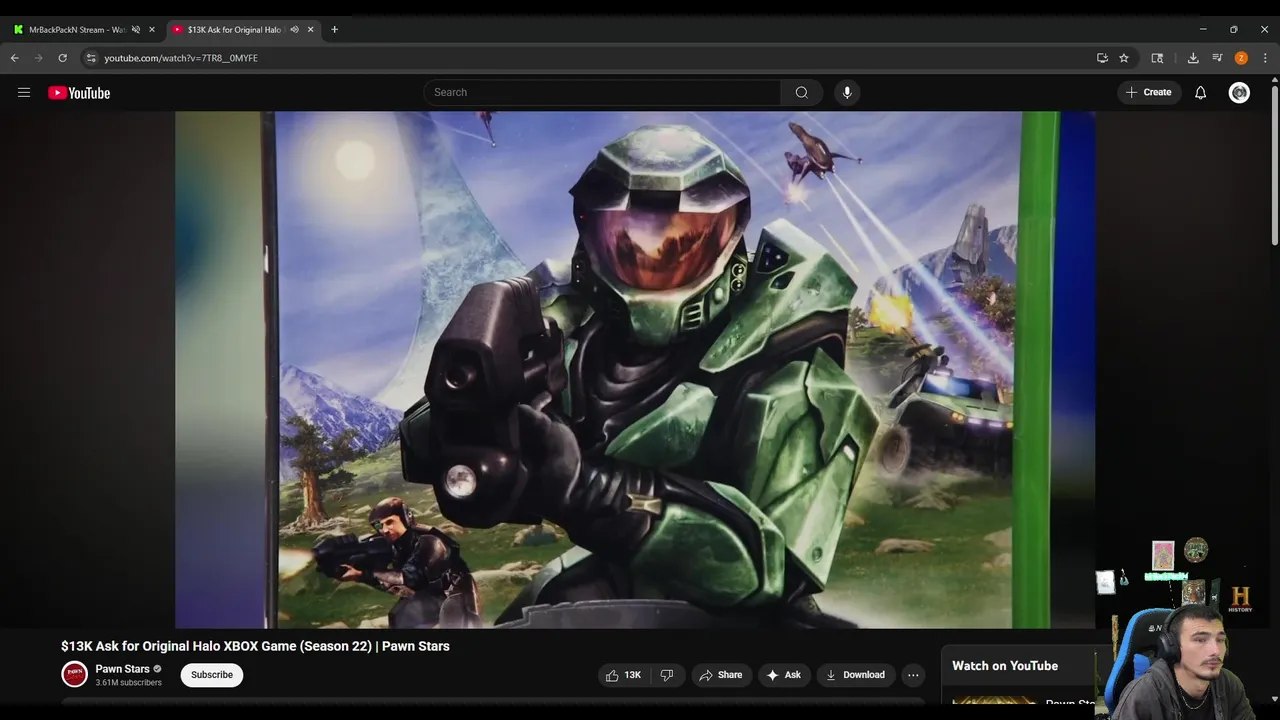Open Pawn Stars channel avatar
1280x720 pixels.
75,674
